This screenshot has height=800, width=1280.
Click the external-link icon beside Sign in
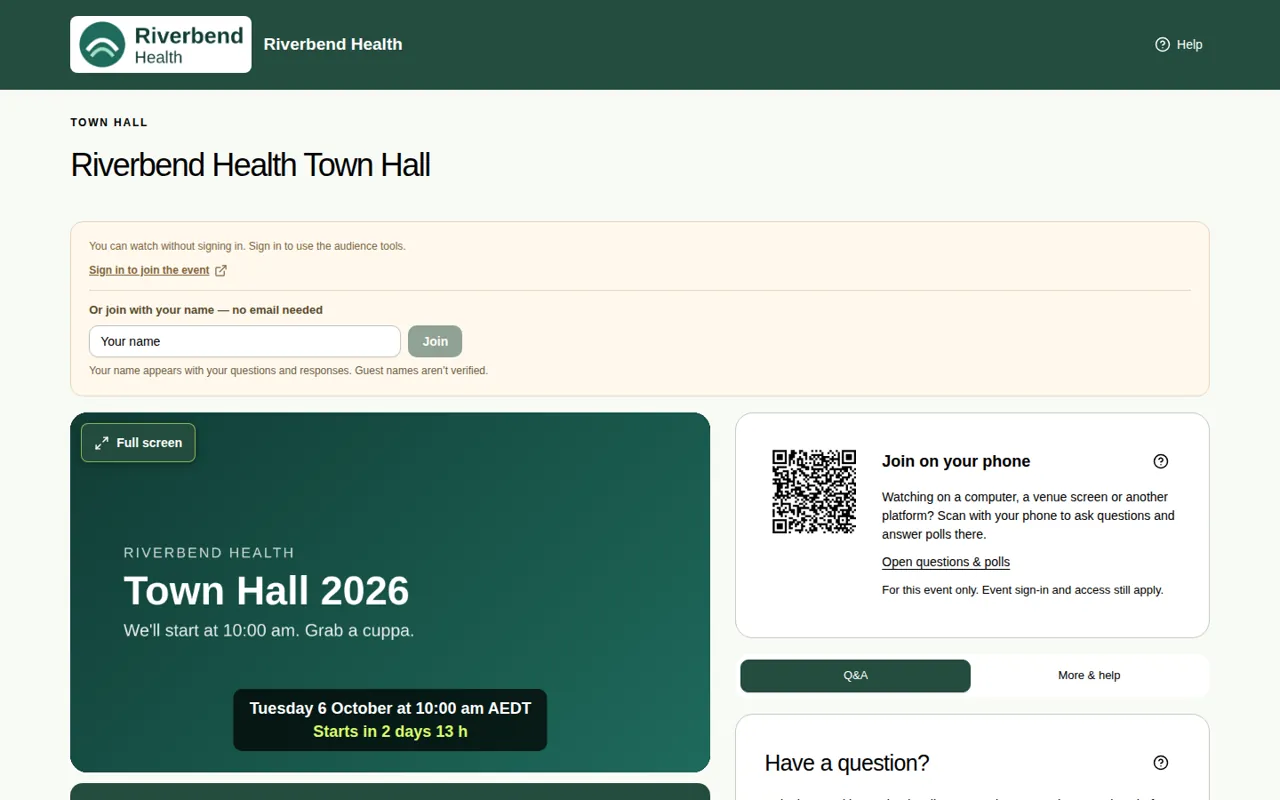pos(221,270)
